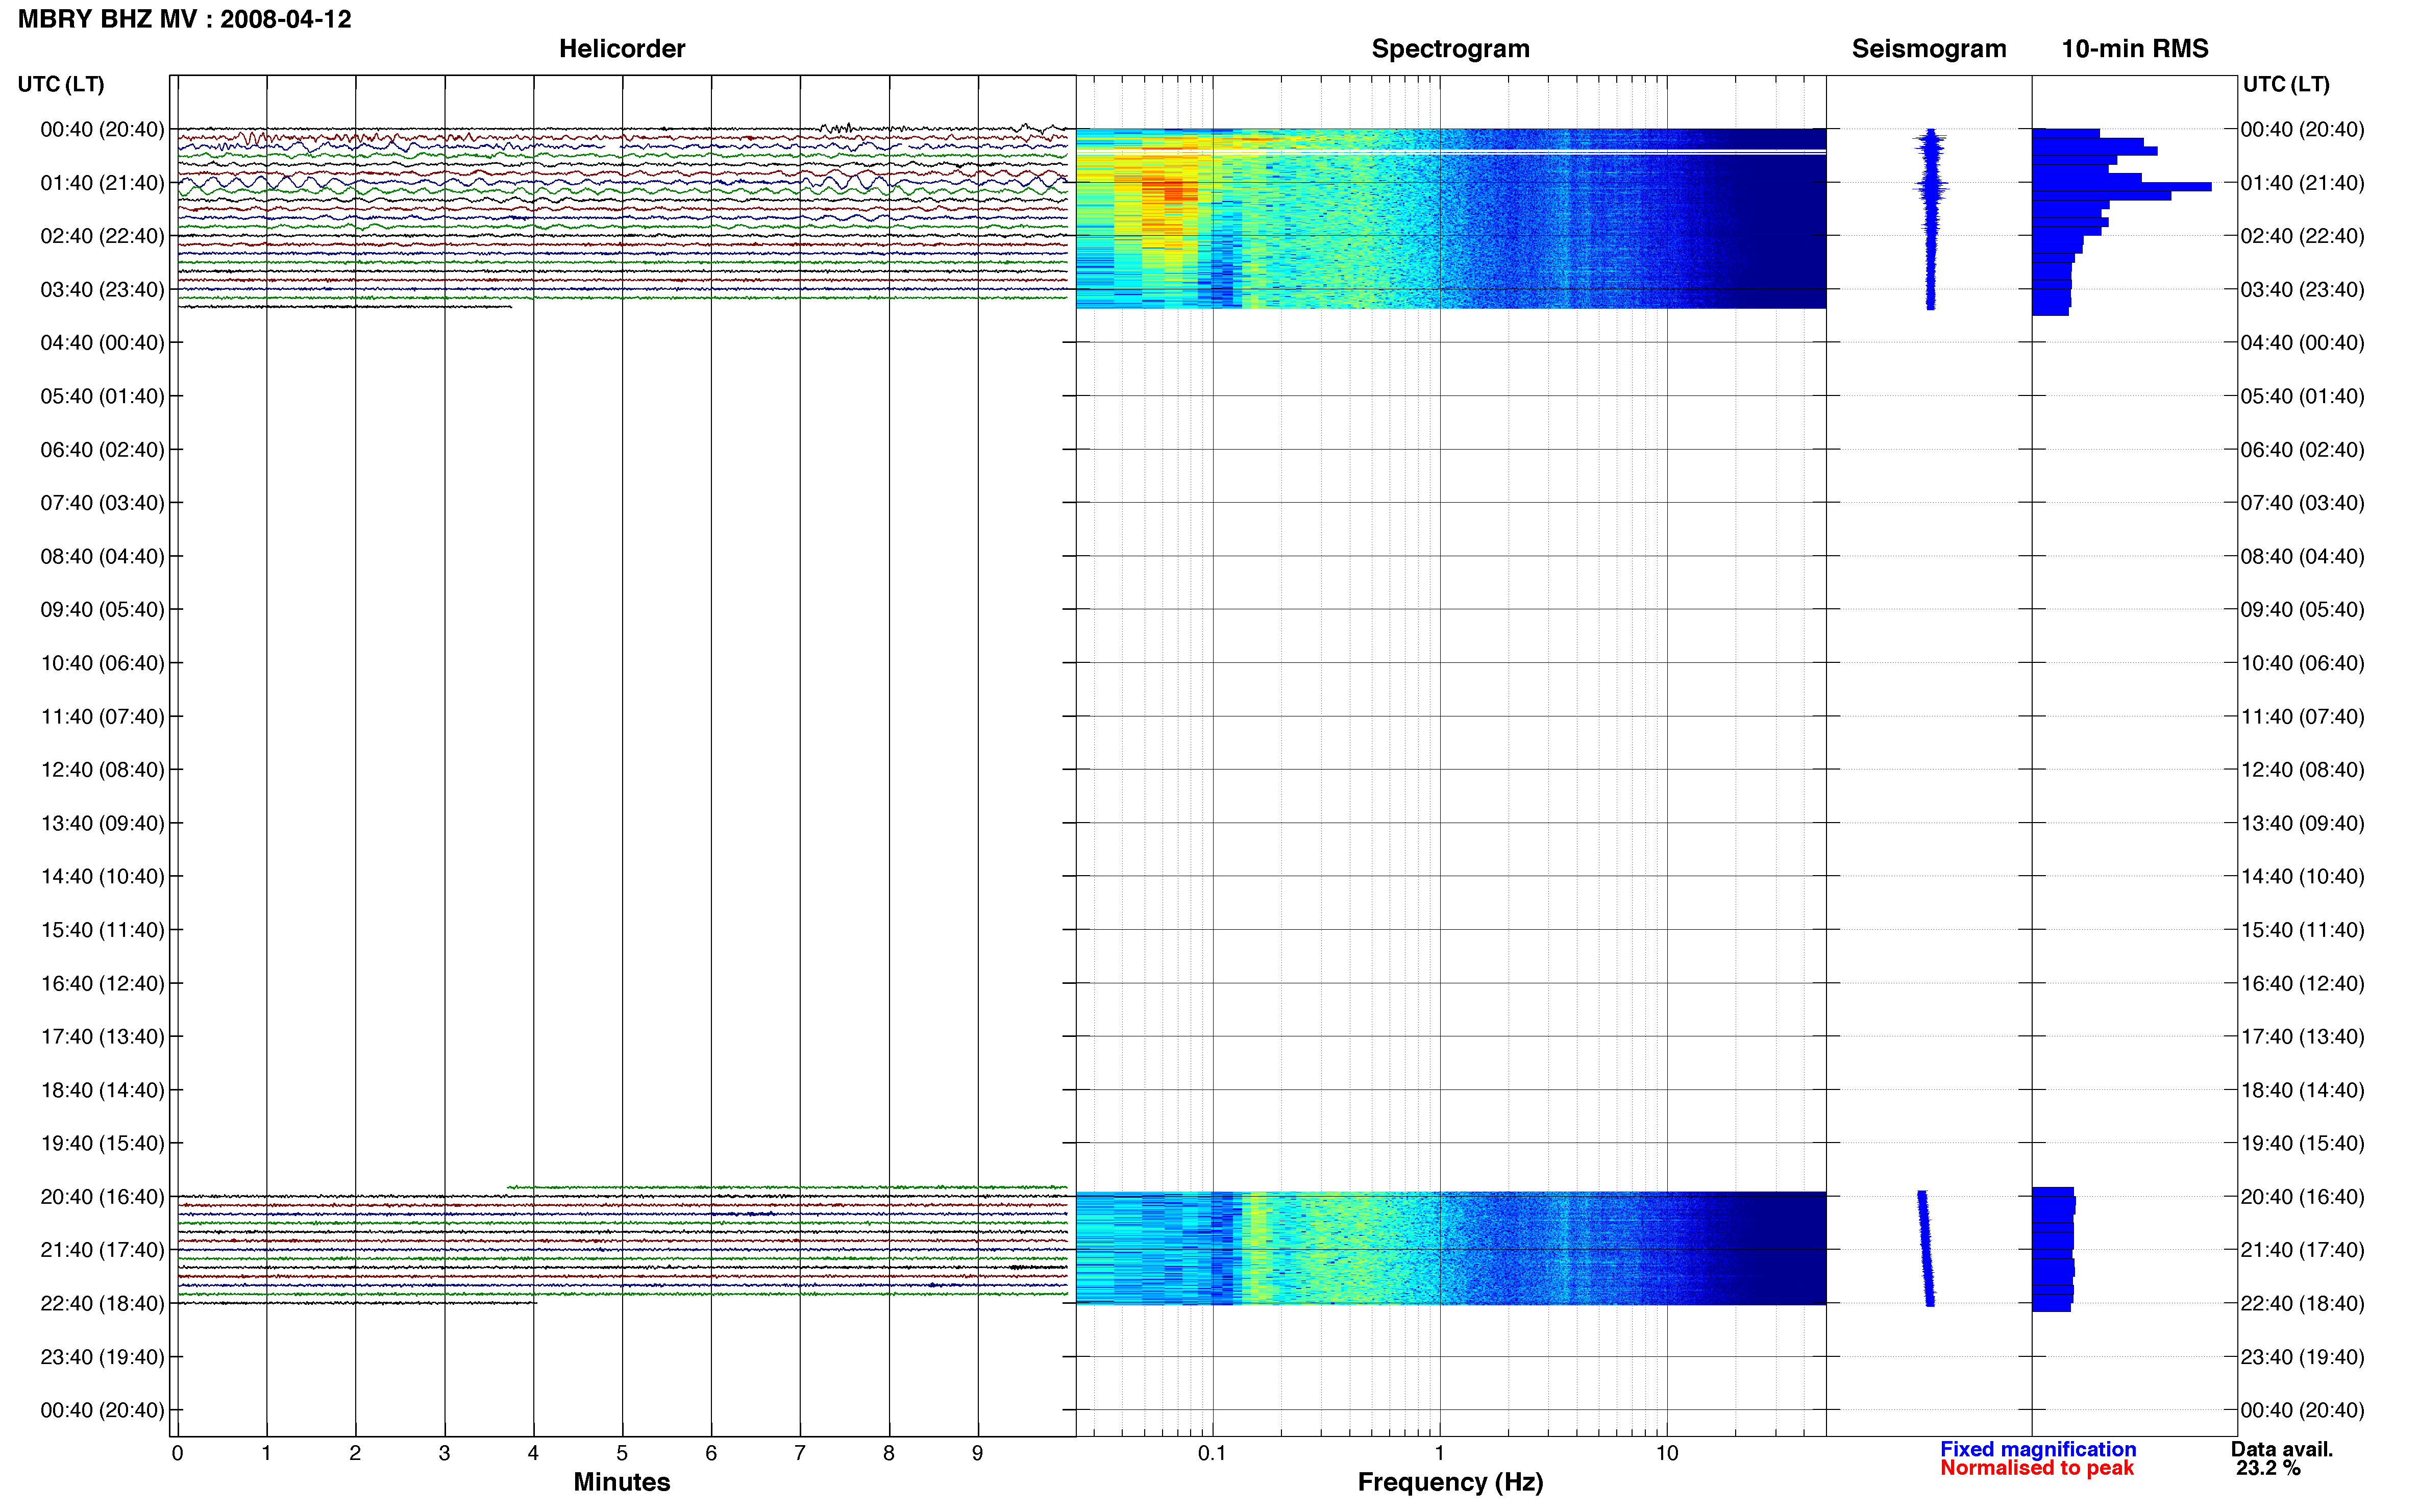
Task: Click the 09:40 (05:40) label on the right axis
Action: [x=2302, y=610]
